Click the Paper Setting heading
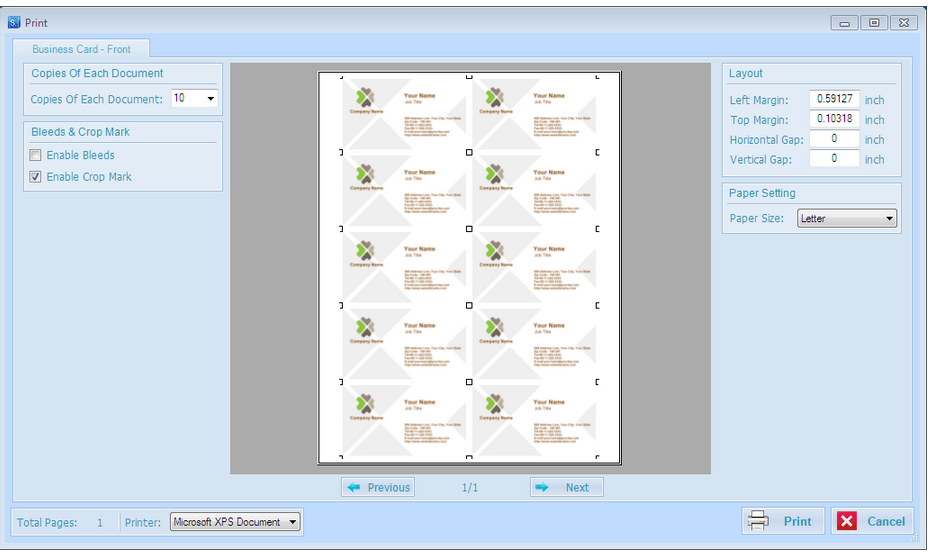The width and height of the screenshot is (932, 552). point(762,193)
